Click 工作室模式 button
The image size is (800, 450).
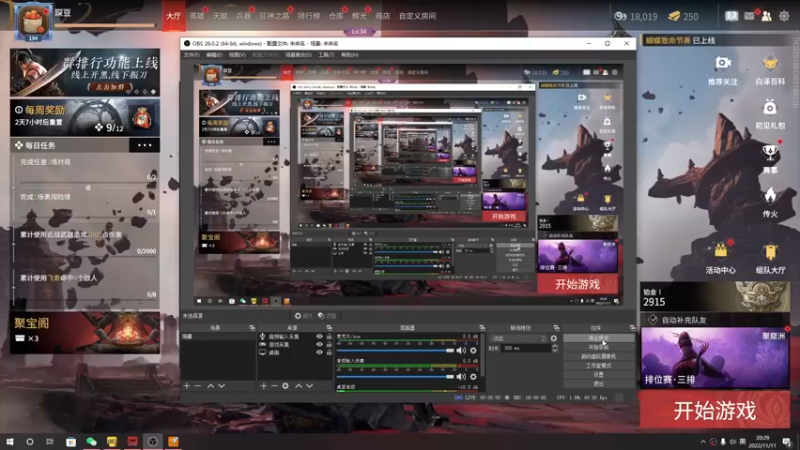click(598, 366)
